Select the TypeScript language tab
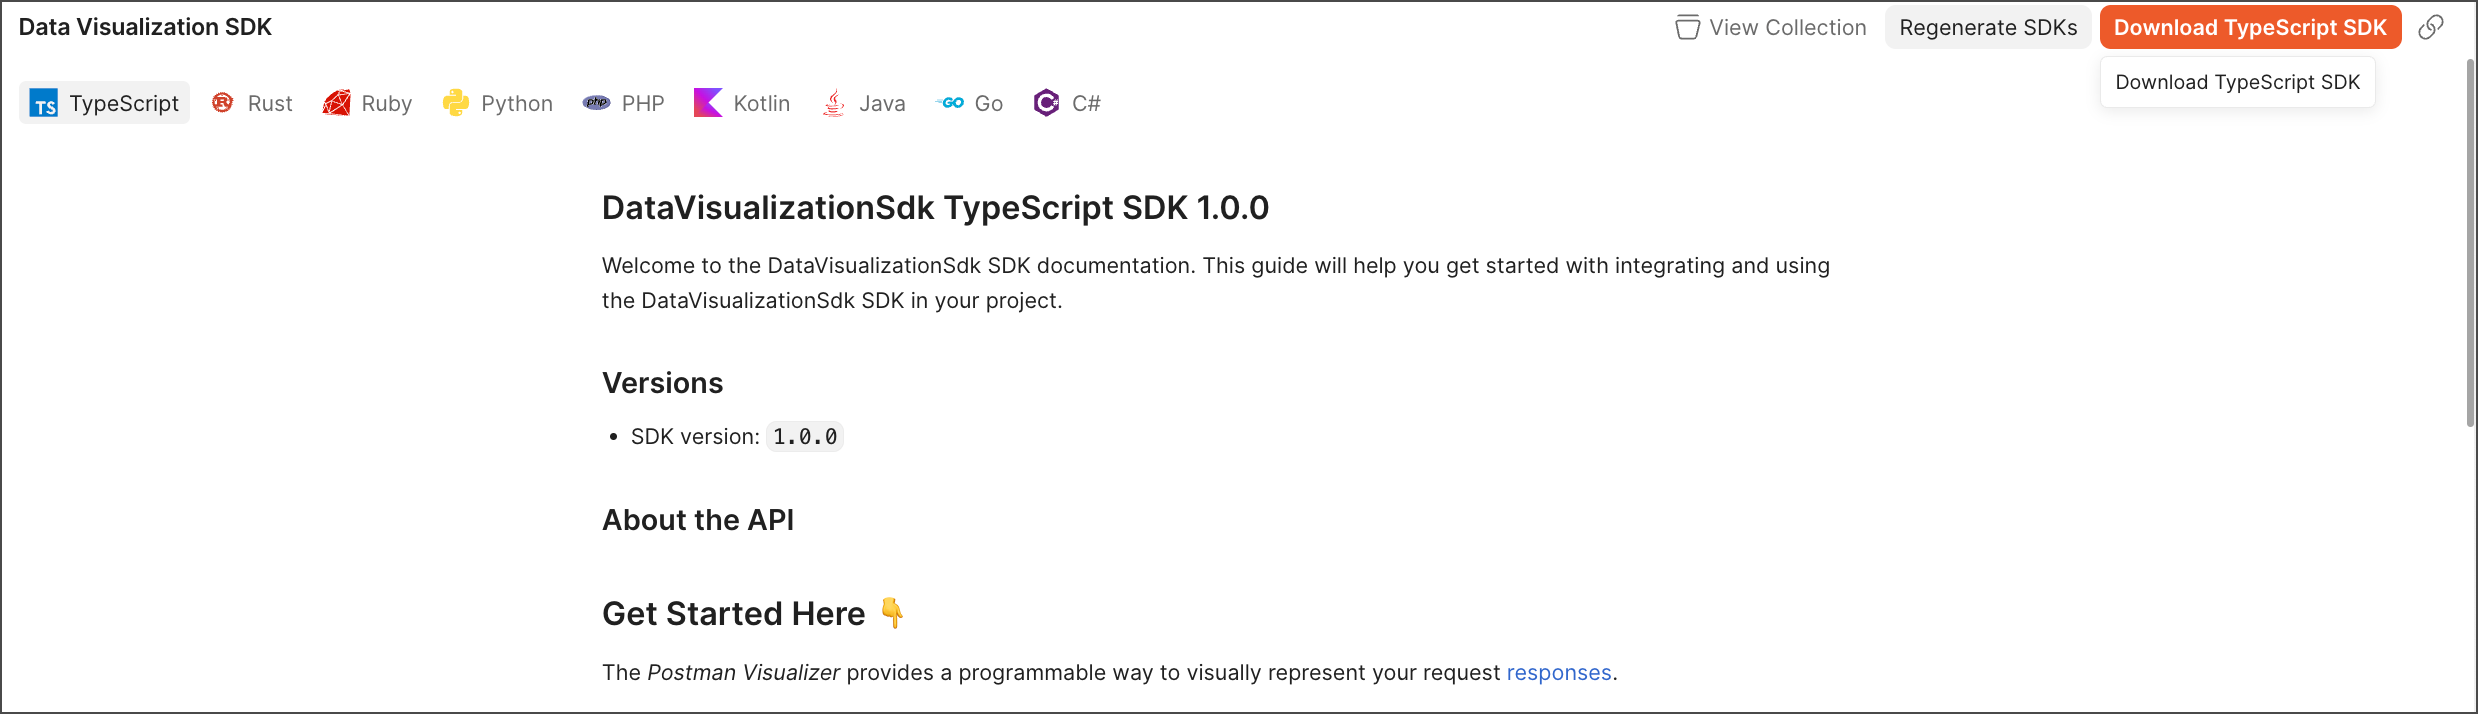This screenshot has height=714, width=2478. [105, 103]
